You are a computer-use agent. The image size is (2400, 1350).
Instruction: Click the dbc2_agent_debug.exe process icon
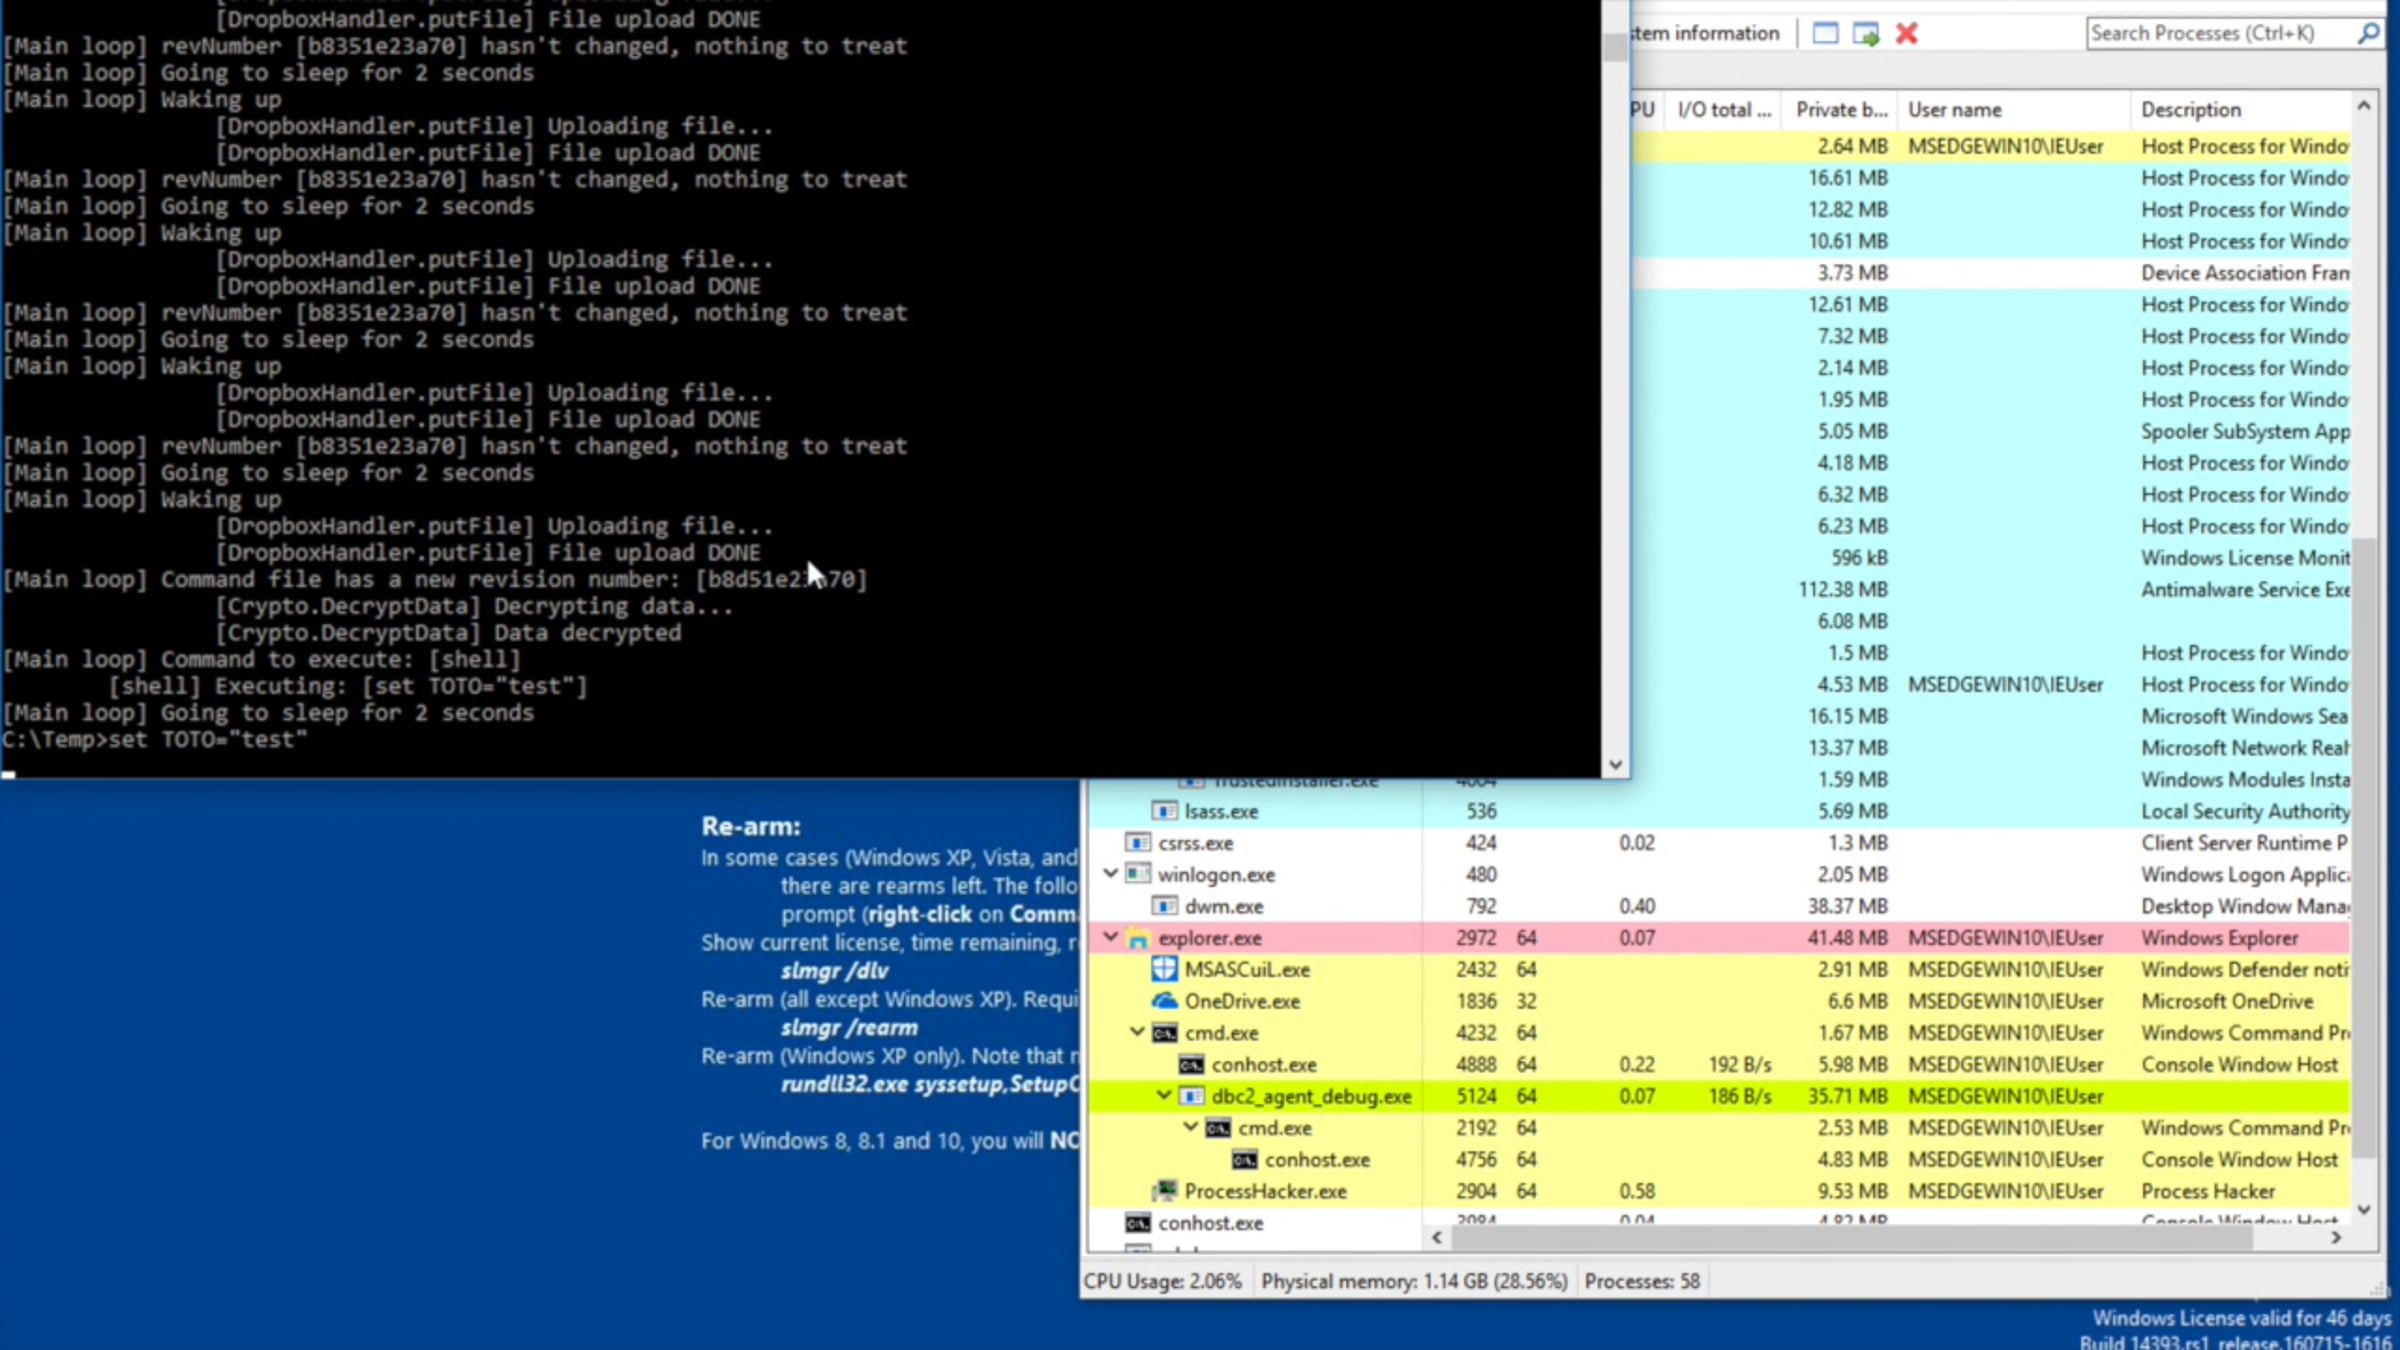[x=1191, y=1096]
